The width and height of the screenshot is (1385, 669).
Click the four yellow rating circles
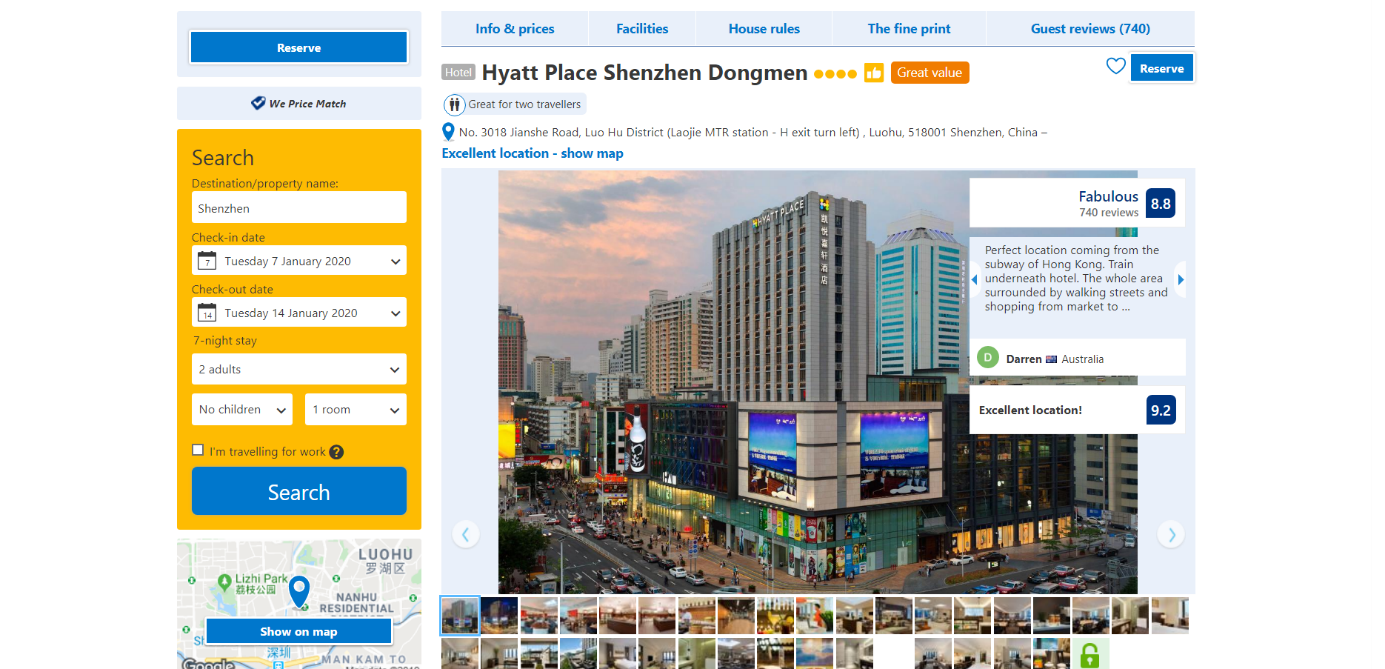tap(835, 74)
